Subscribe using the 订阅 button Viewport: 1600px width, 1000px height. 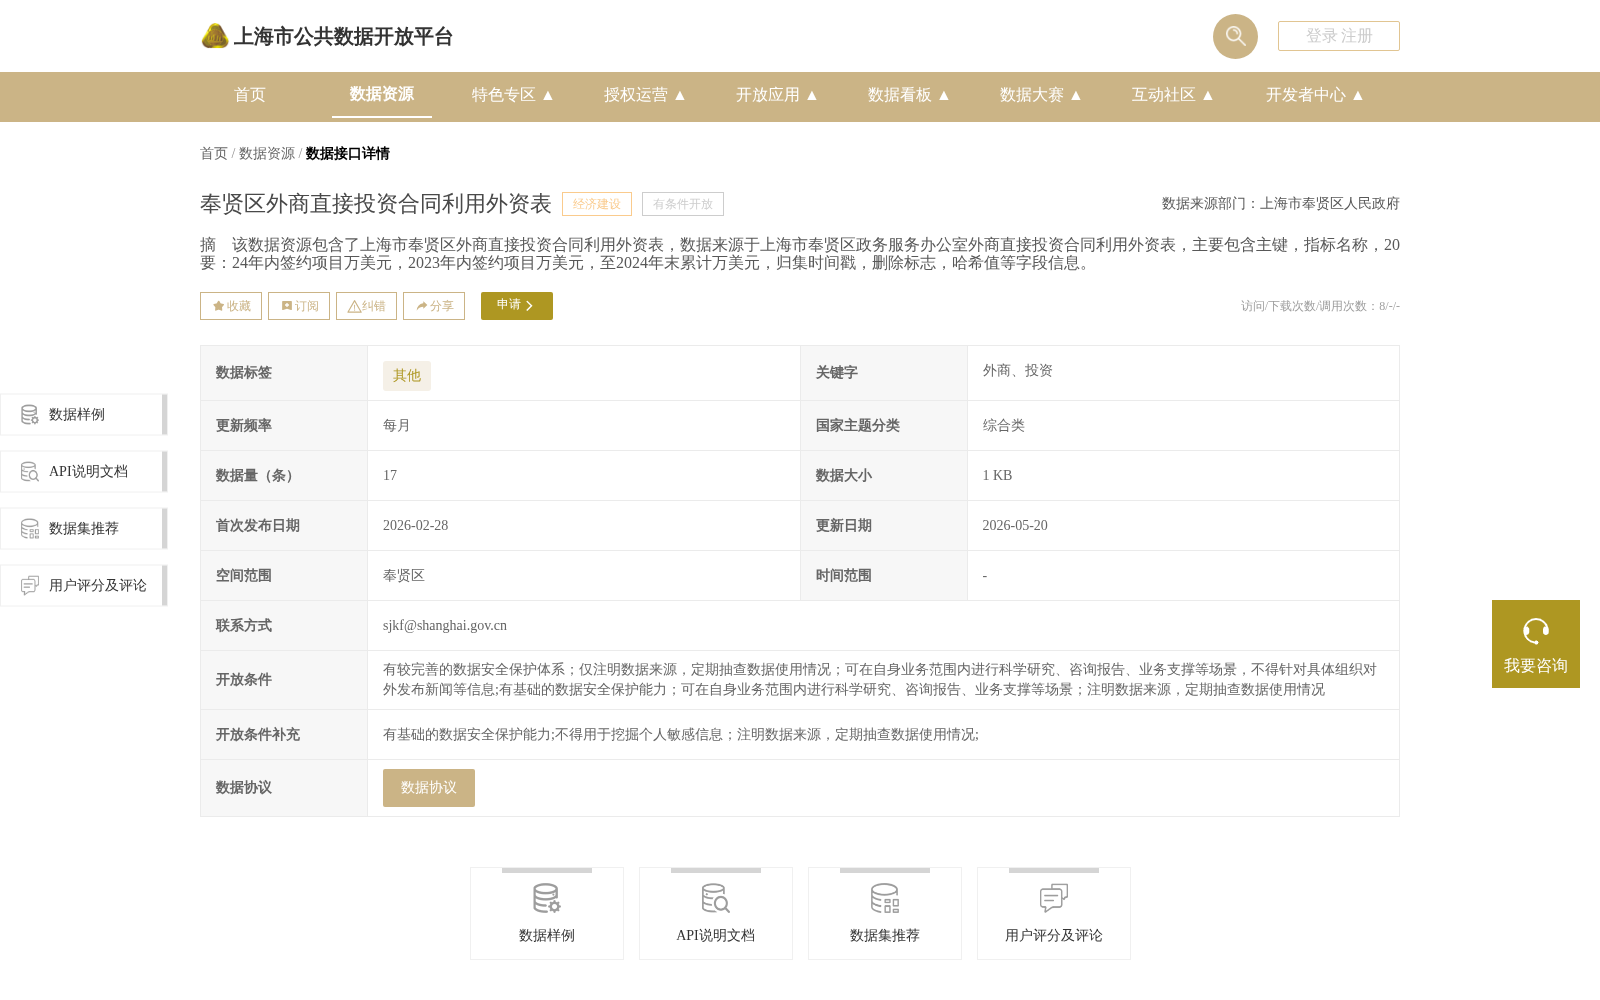299,306
